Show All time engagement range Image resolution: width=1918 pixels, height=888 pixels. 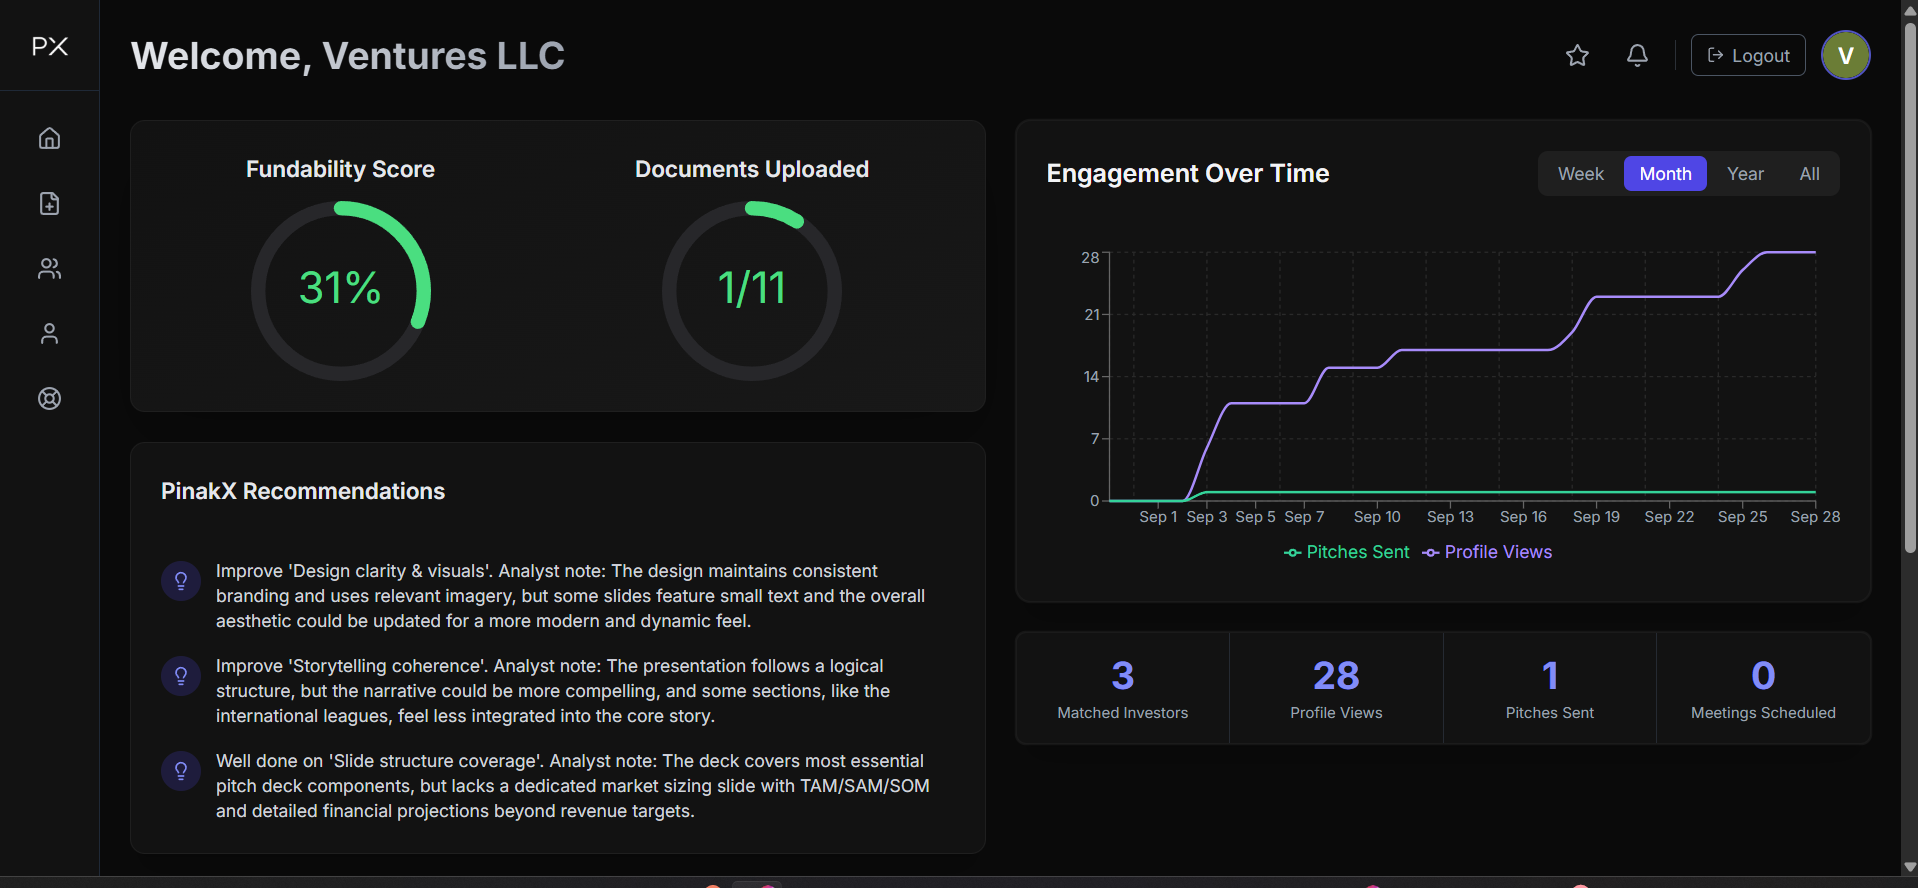(1809, 174)
